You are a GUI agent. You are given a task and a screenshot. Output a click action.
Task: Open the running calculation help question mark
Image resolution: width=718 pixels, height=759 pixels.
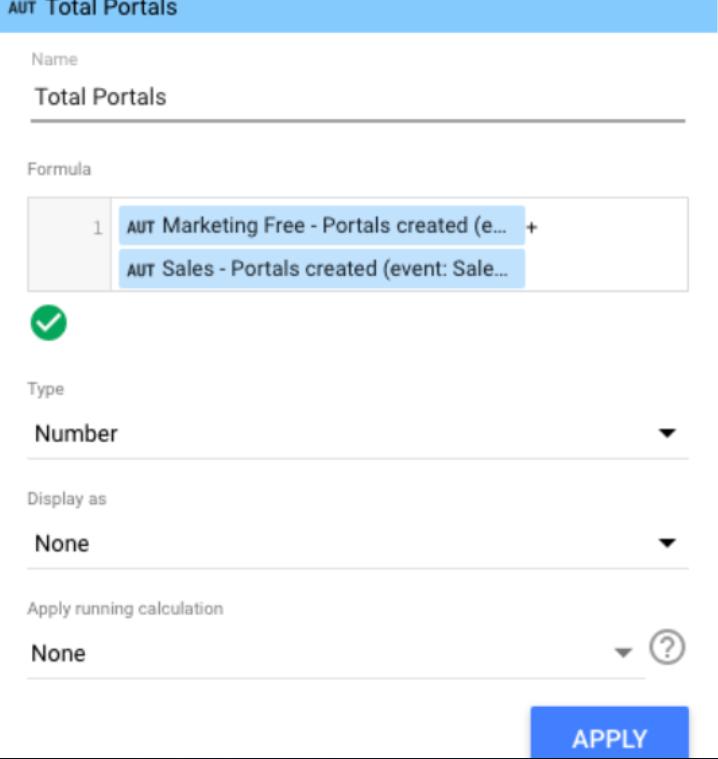click(667, 649)
